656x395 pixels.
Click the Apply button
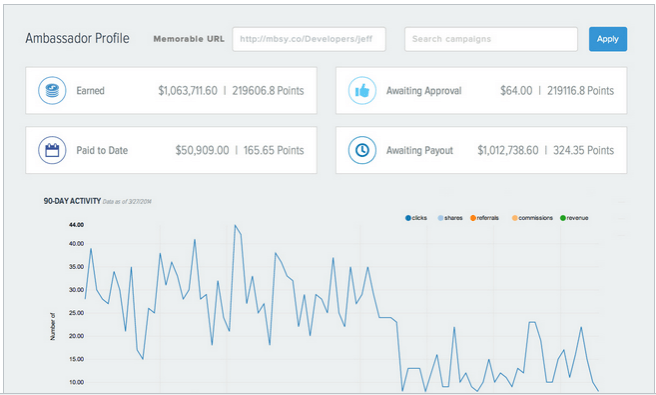click(x=608, y=39)
